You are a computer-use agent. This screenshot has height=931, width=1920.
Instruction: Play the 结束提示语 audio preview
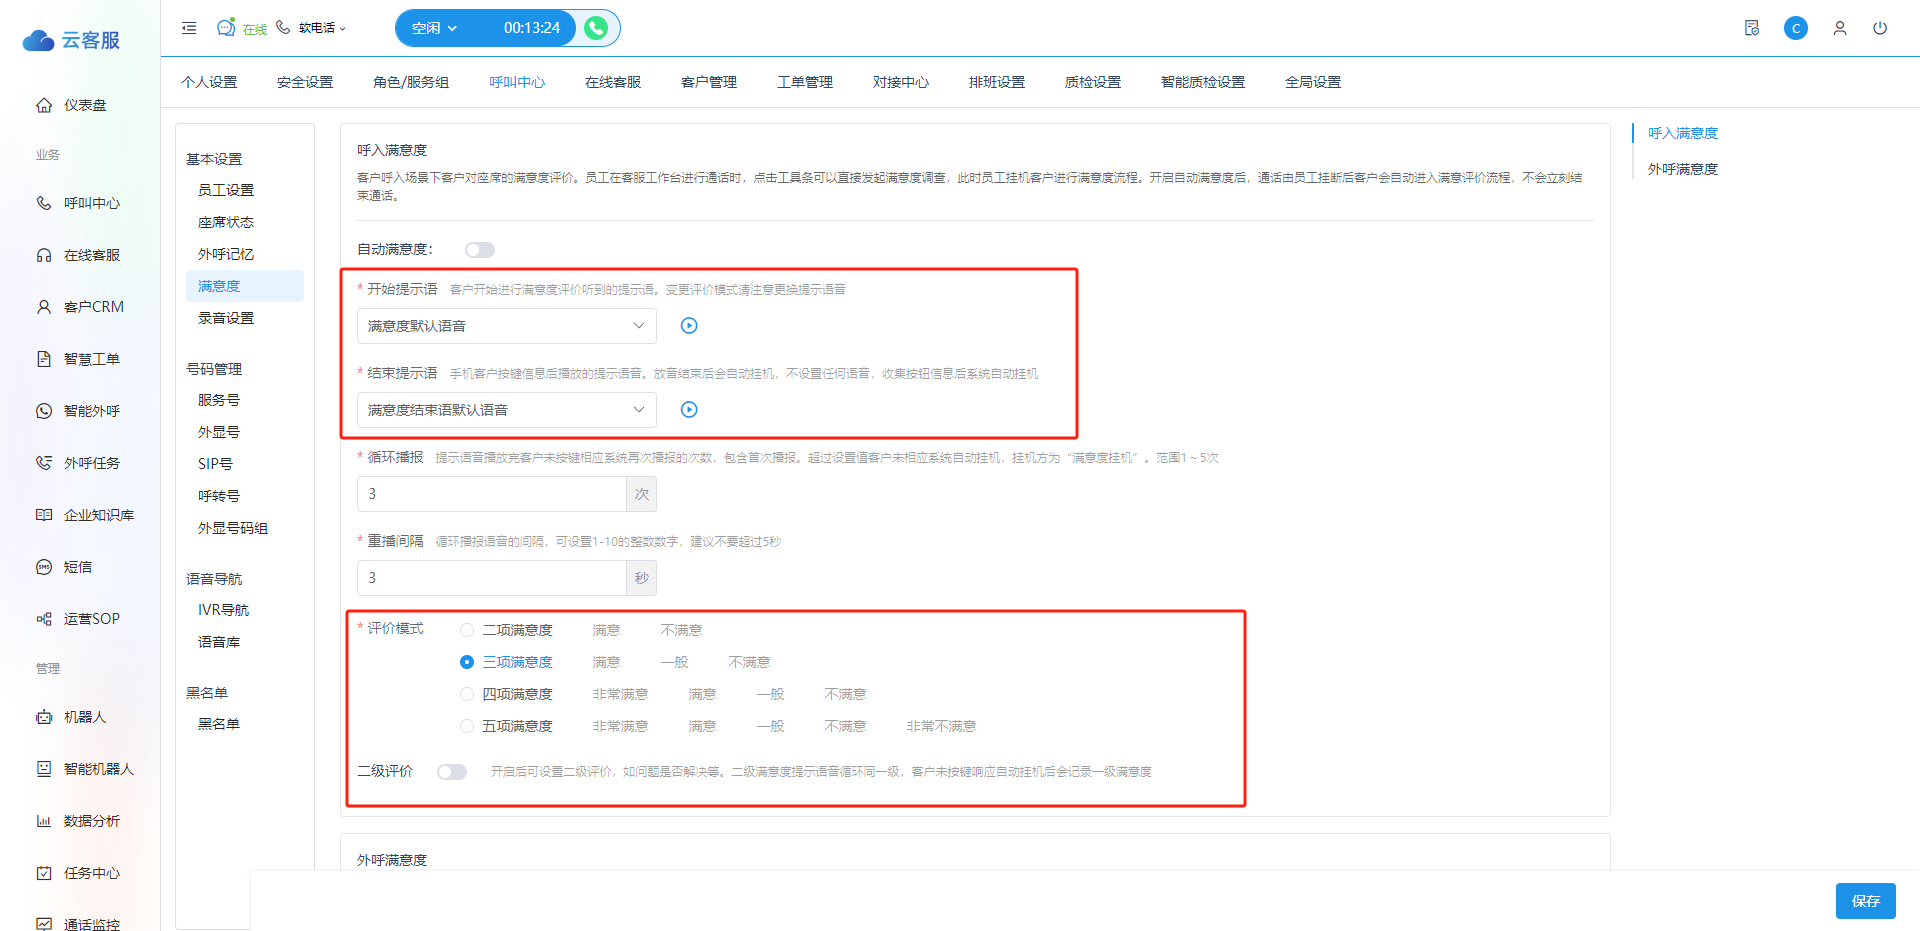click(x=689, y=410)
